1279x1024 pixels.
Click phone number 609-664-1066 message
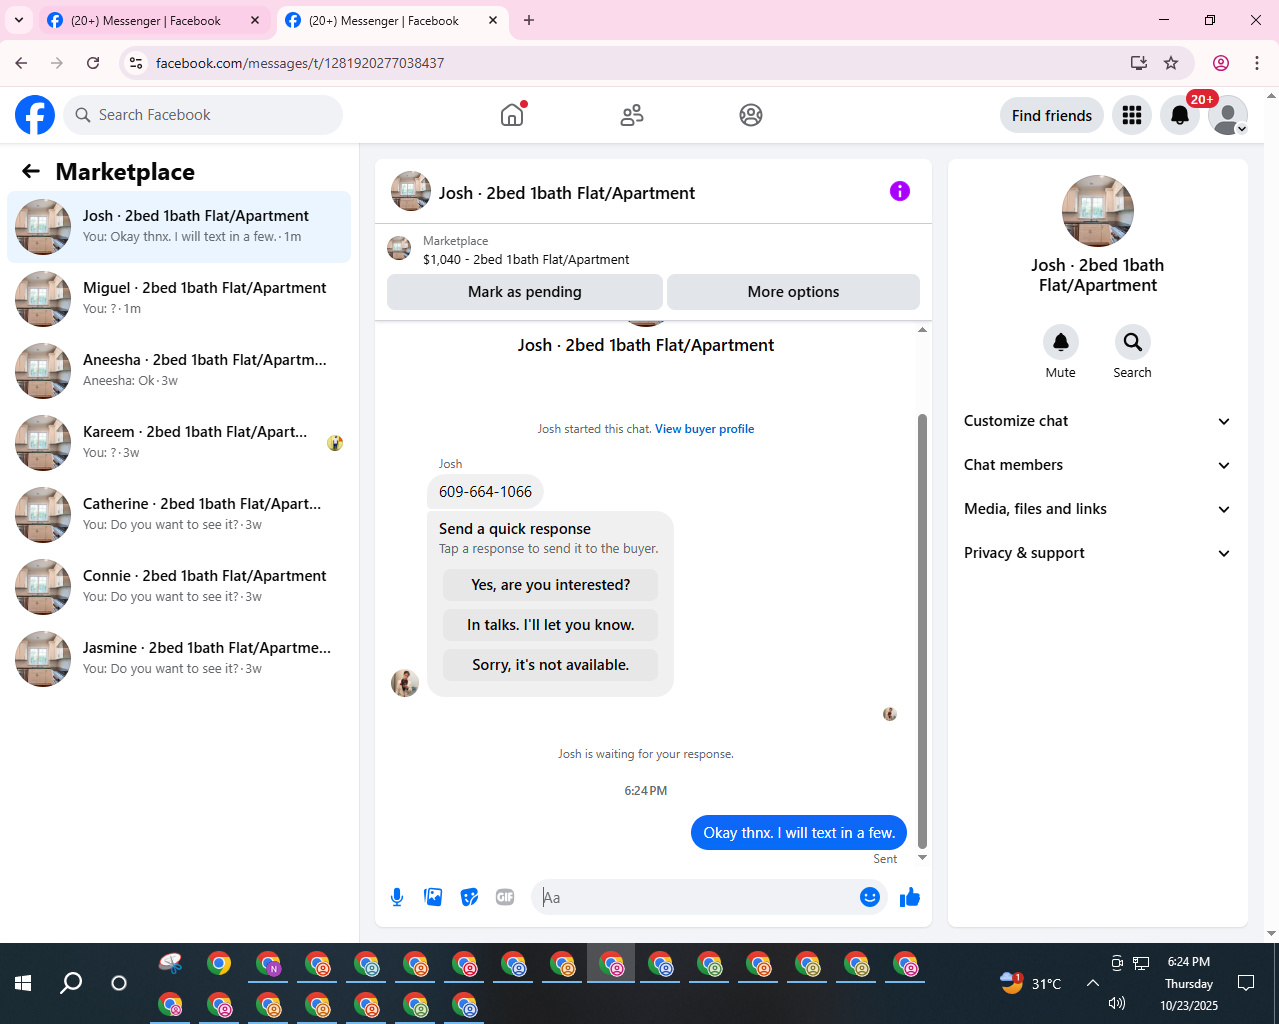pyautogui.click(x=486, y=491)
